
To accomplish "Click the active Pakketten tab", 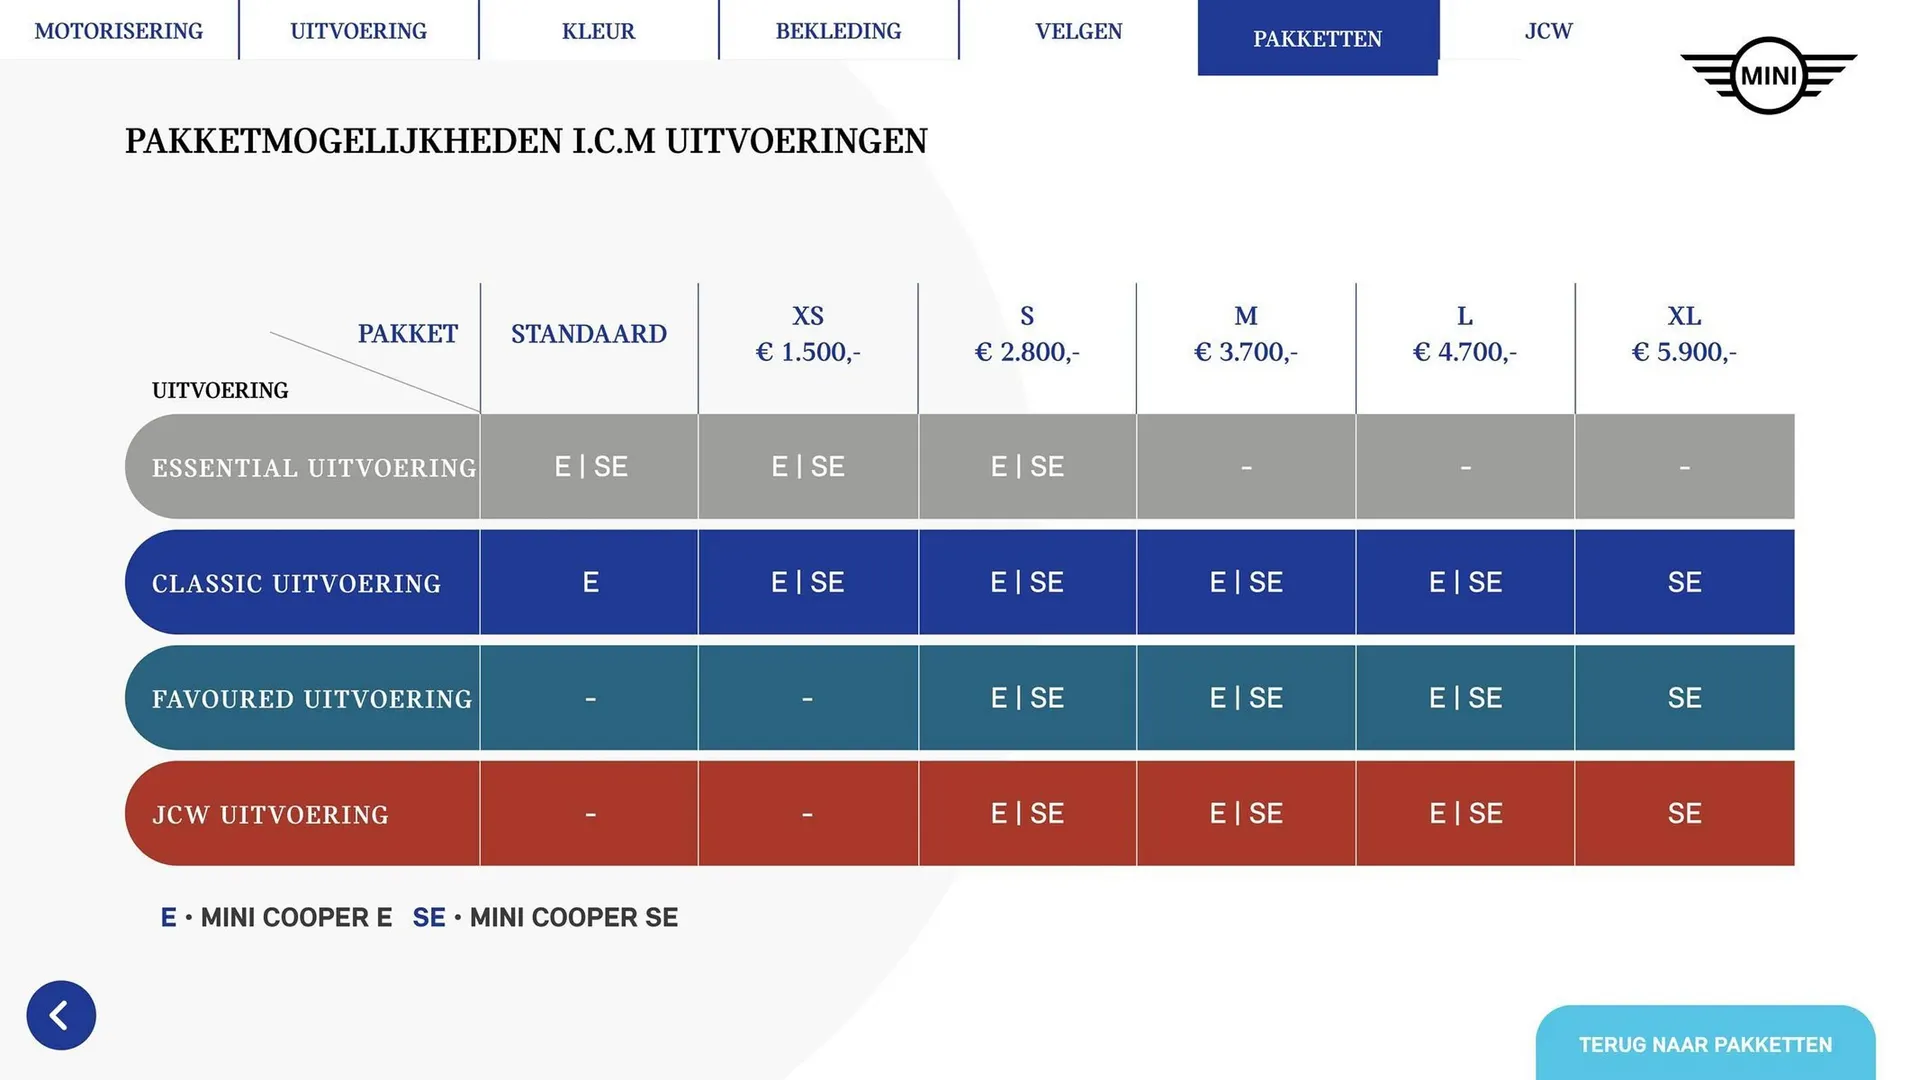I will pos(1317,38).
